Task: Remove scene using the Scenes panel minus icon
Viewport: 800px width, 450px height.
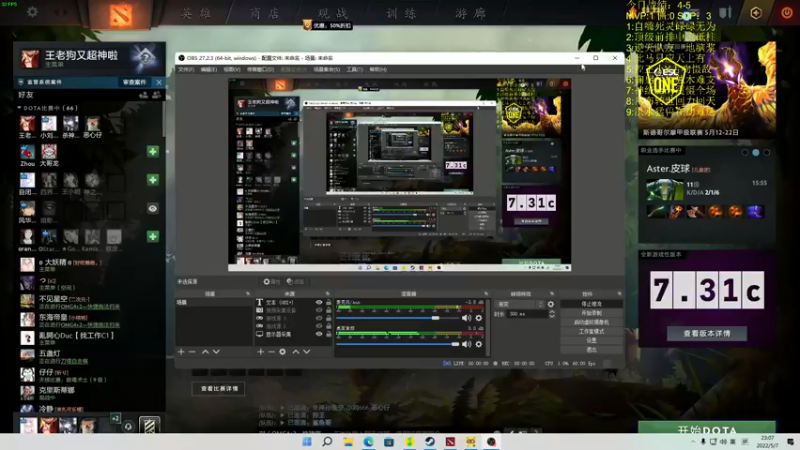Action: (x=192, y=352)
